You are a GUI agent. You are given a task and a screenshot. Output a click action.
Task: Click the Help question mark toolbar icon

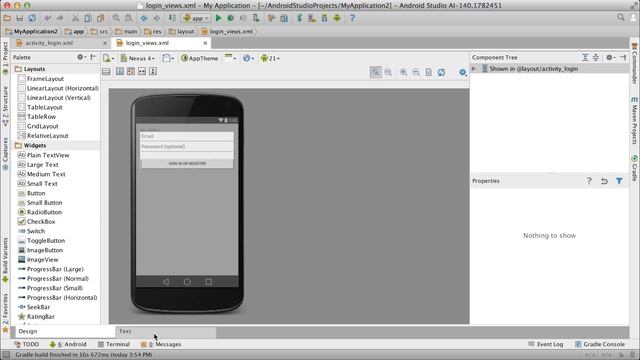pyautogui.click(x=352, y=18)
